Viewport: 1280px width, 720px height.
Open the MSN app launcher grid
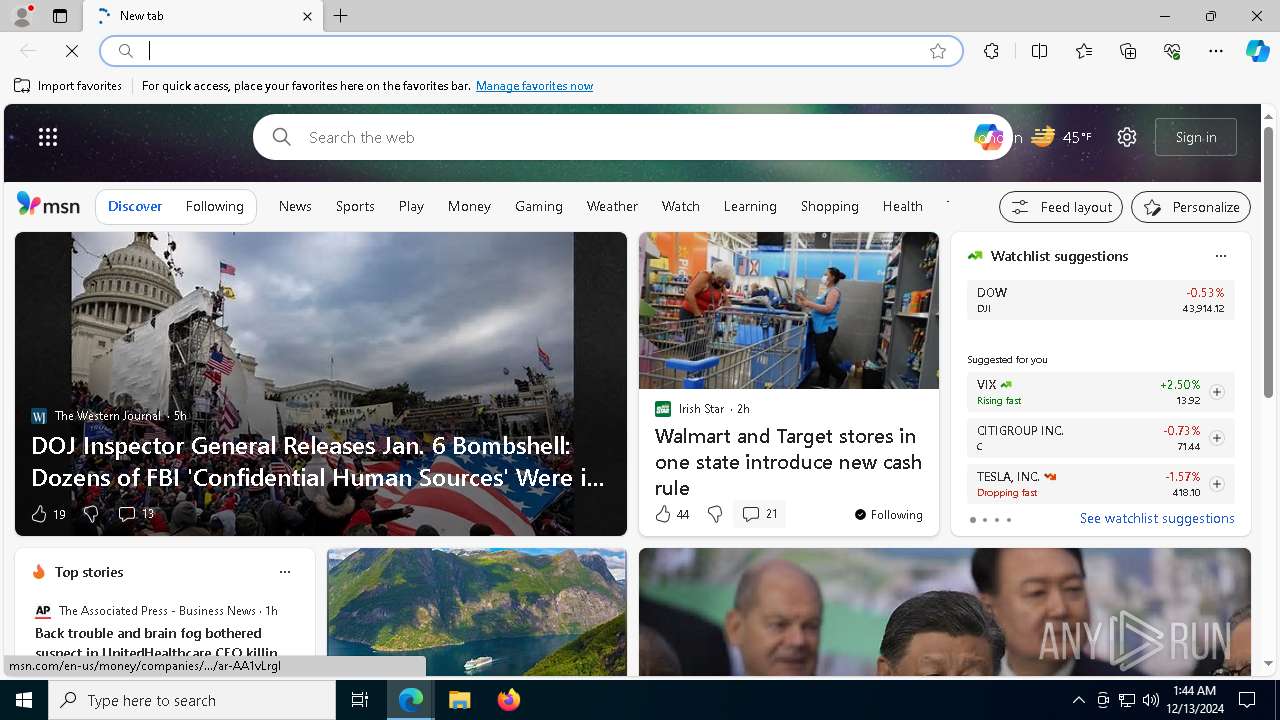(48, 137)
